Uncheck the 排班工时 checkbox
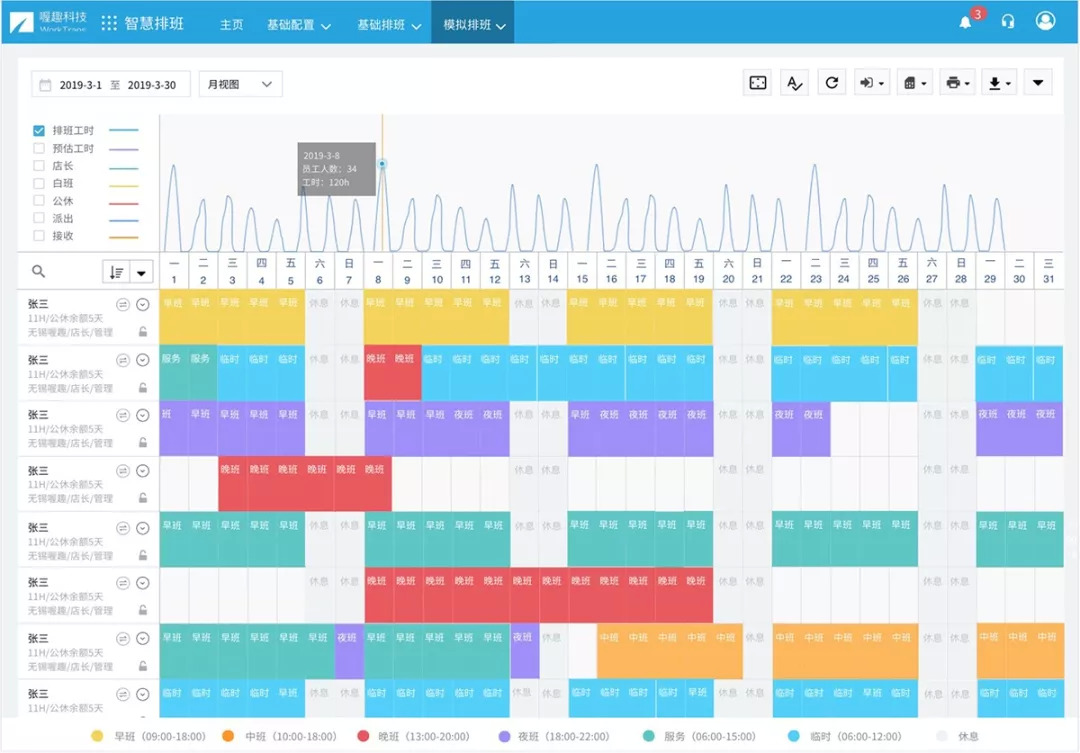 [x=39, y=131]
